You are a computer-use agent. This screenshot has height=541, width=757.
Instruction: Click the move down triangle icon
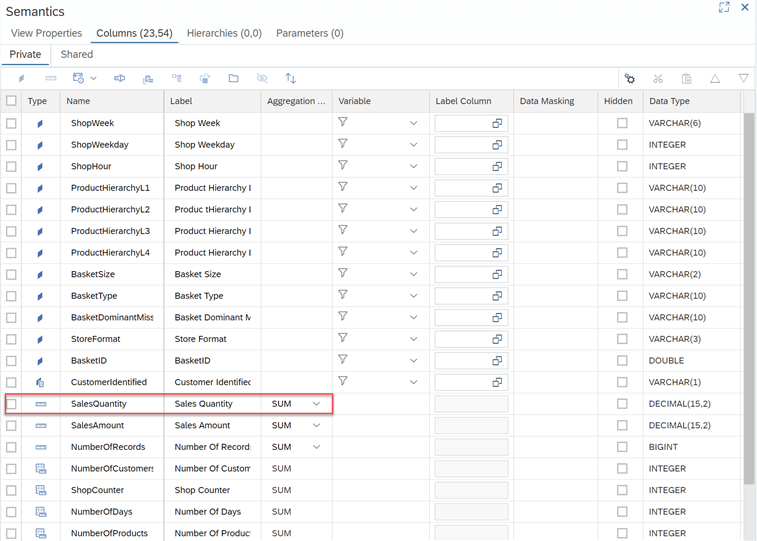tap(743, 78)
